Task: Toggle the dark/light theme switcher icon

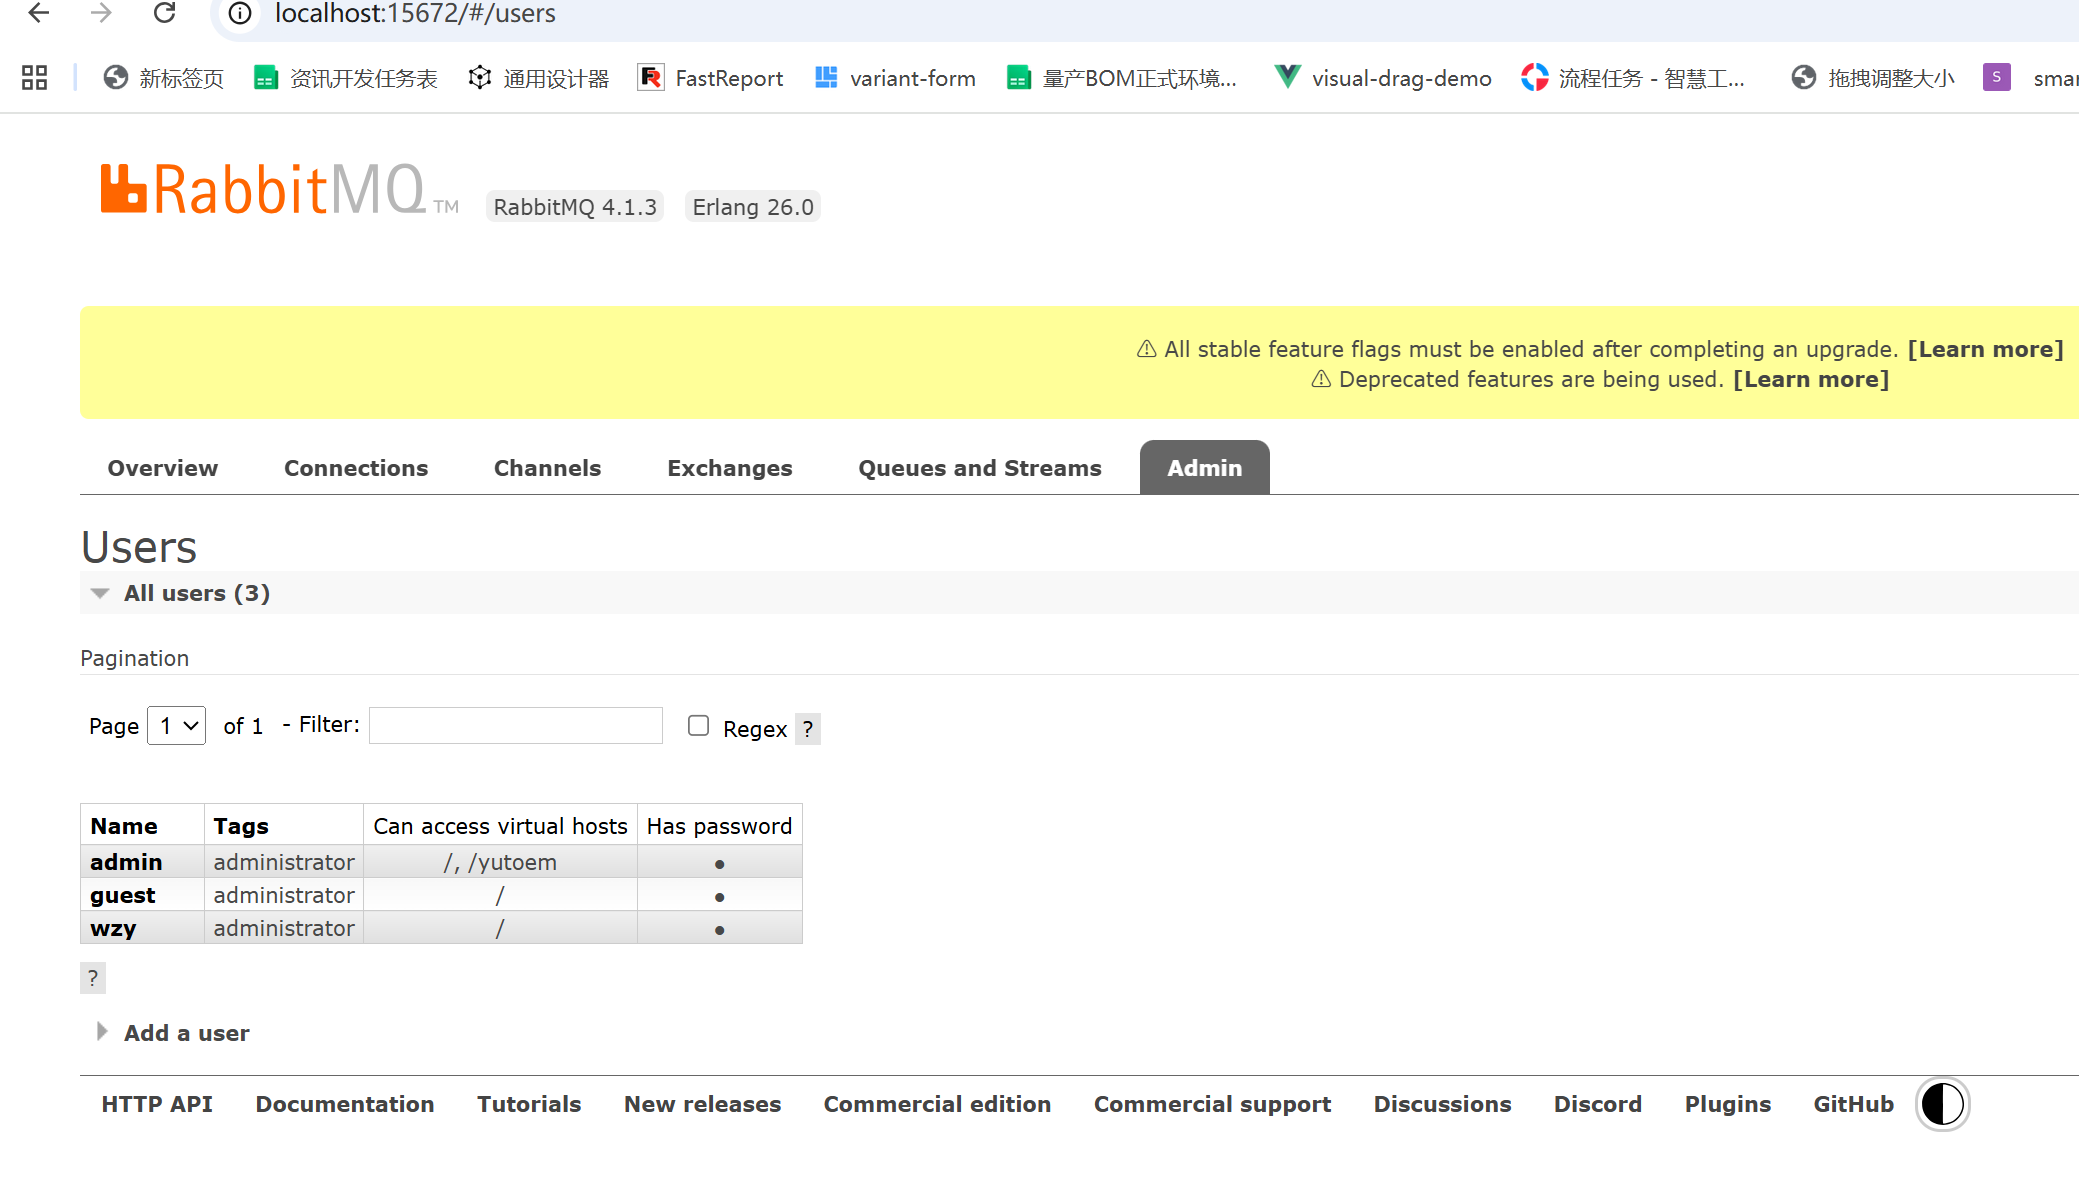Action: coord(1942,1105)
